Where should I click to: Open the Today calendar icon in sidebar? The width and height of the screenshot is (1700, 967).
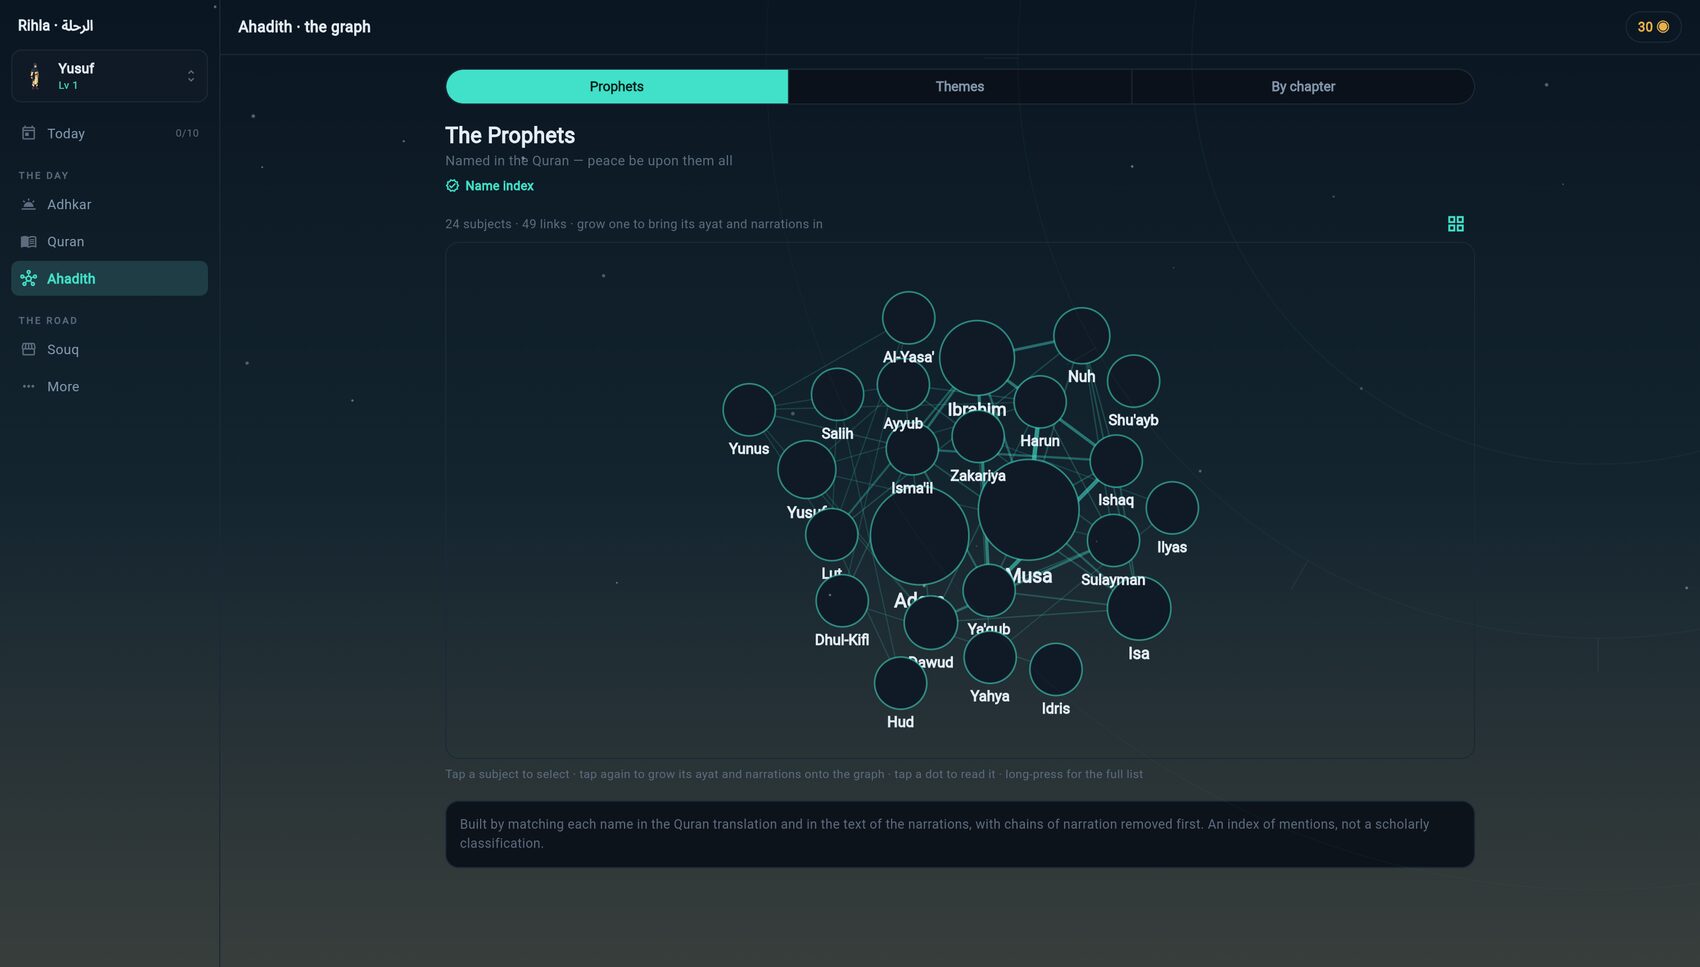coord(29,133)
